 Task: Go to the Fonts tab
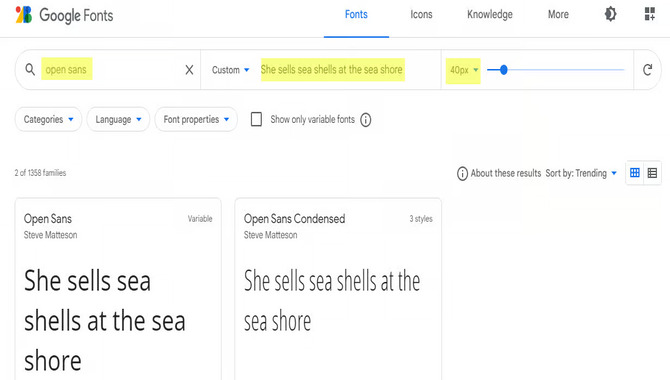point(356,15)
